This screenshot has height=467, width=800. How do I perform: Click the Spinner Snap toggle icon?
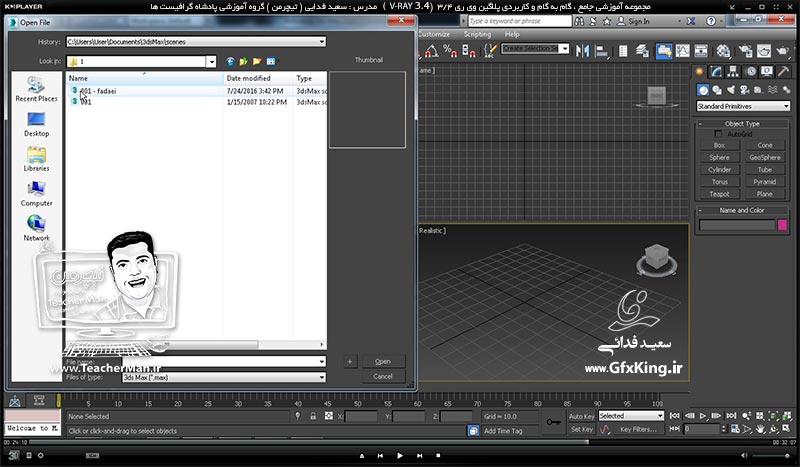click(x=469, y=51)
